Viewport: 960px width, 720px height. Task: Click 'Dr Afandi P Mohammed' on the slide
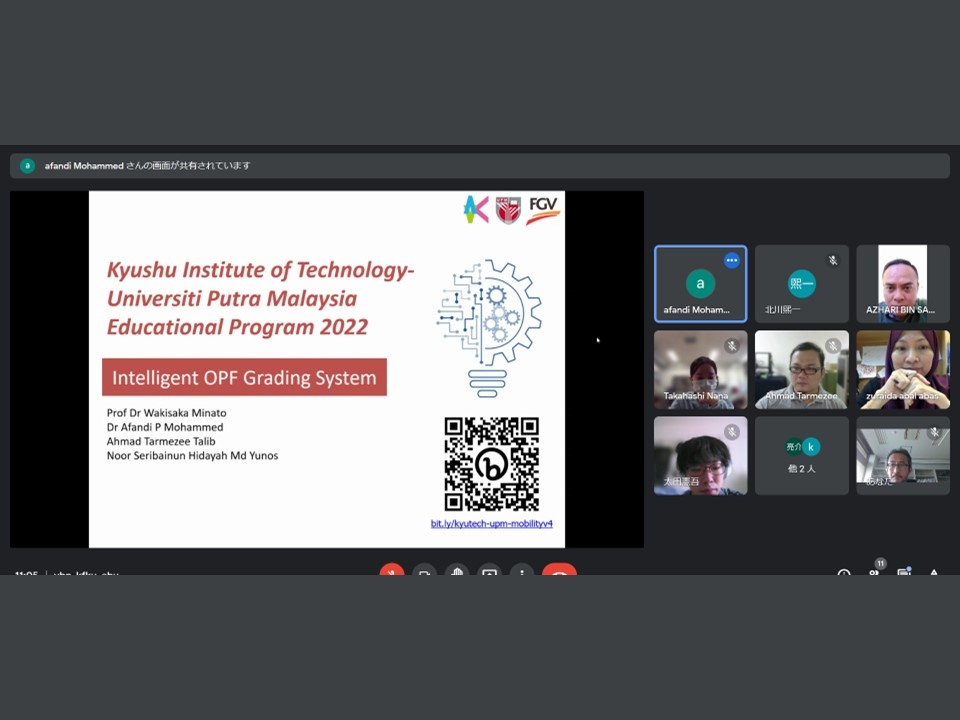[165, 427]
